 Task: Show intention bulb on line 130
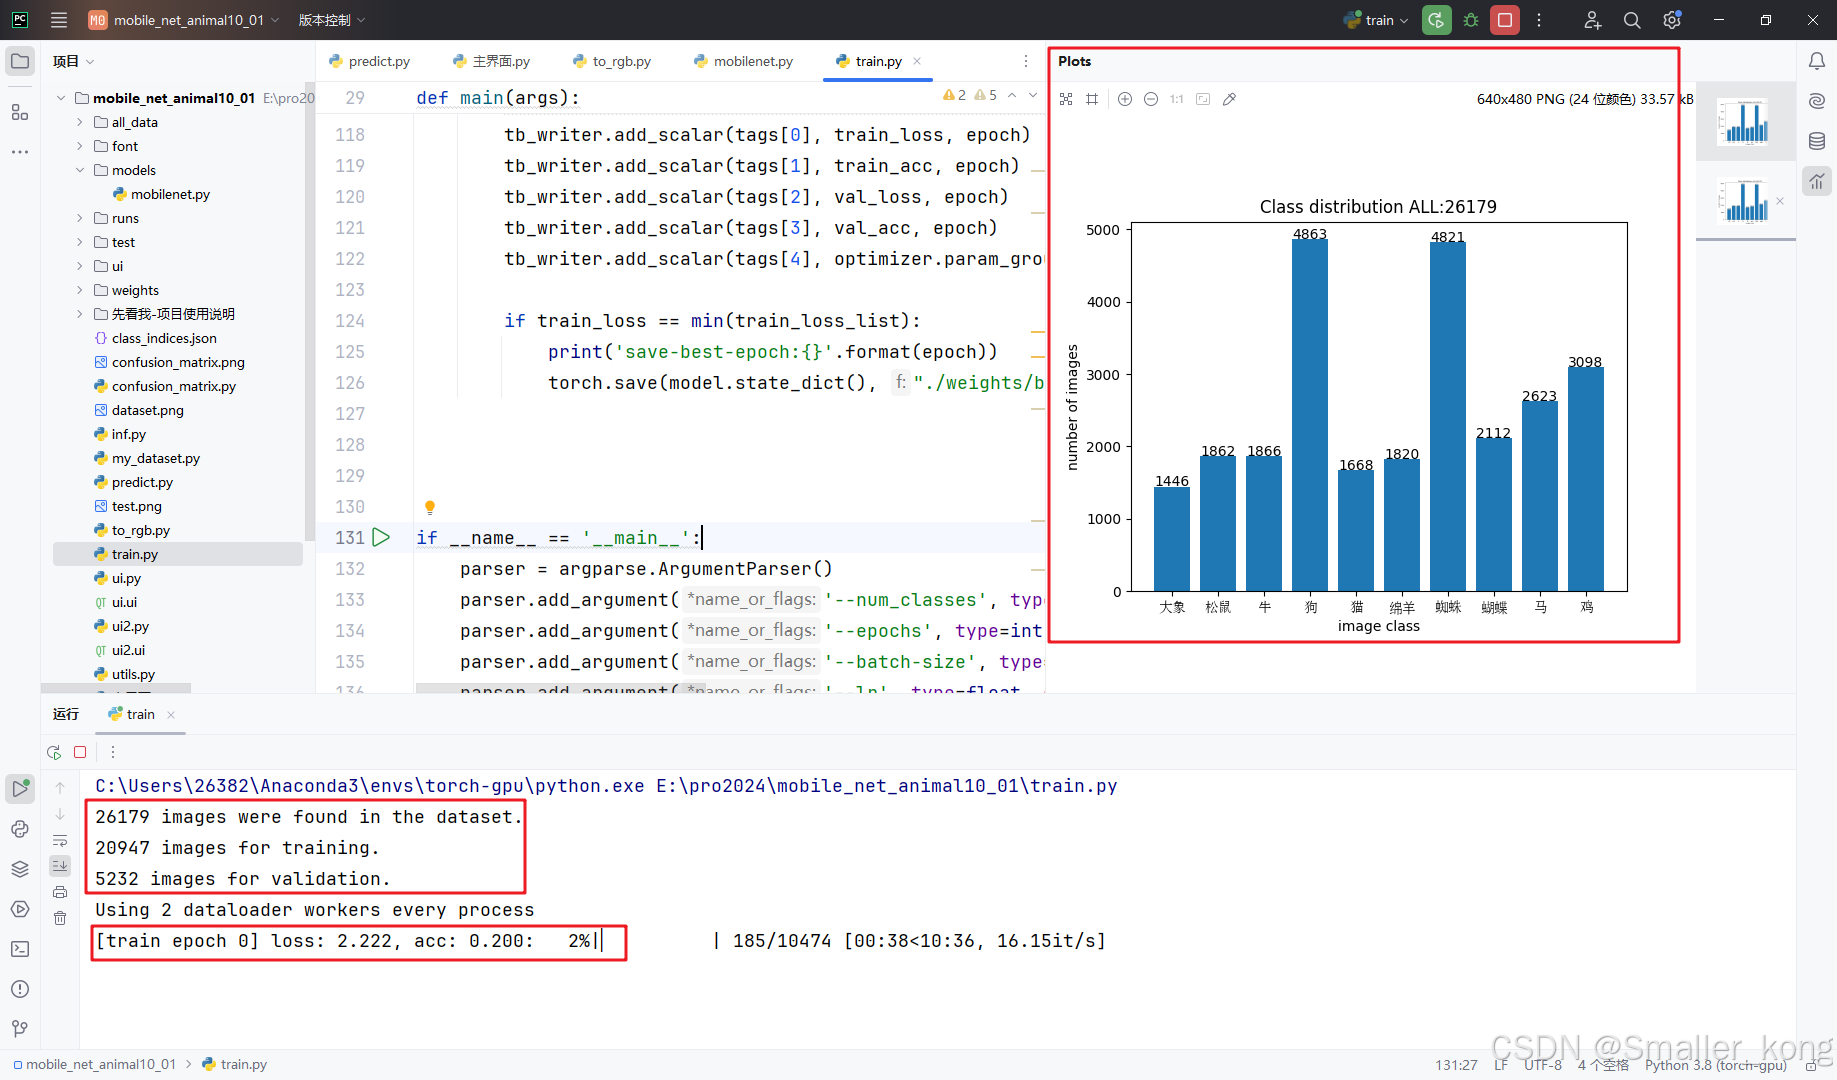pyautogui.click(x=430, y=507)
